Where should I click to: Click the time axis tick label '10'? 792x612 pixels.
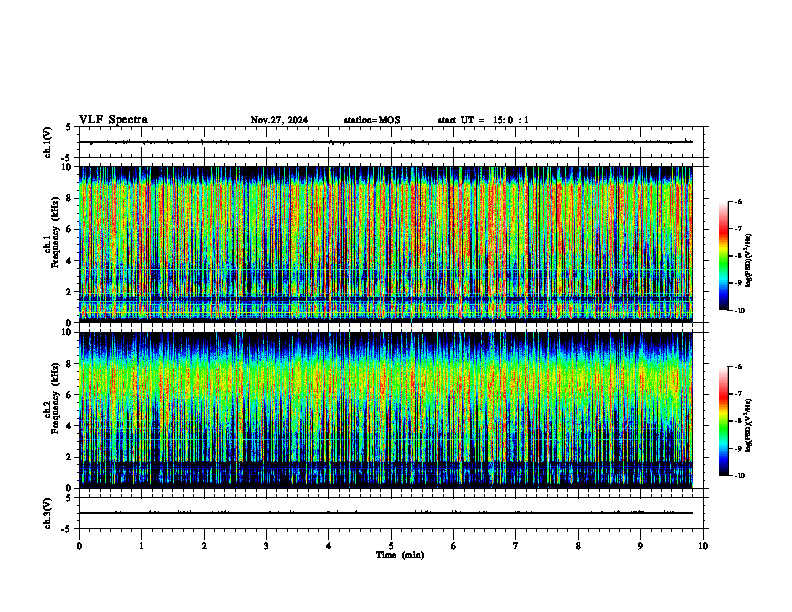tap(703, 546)
